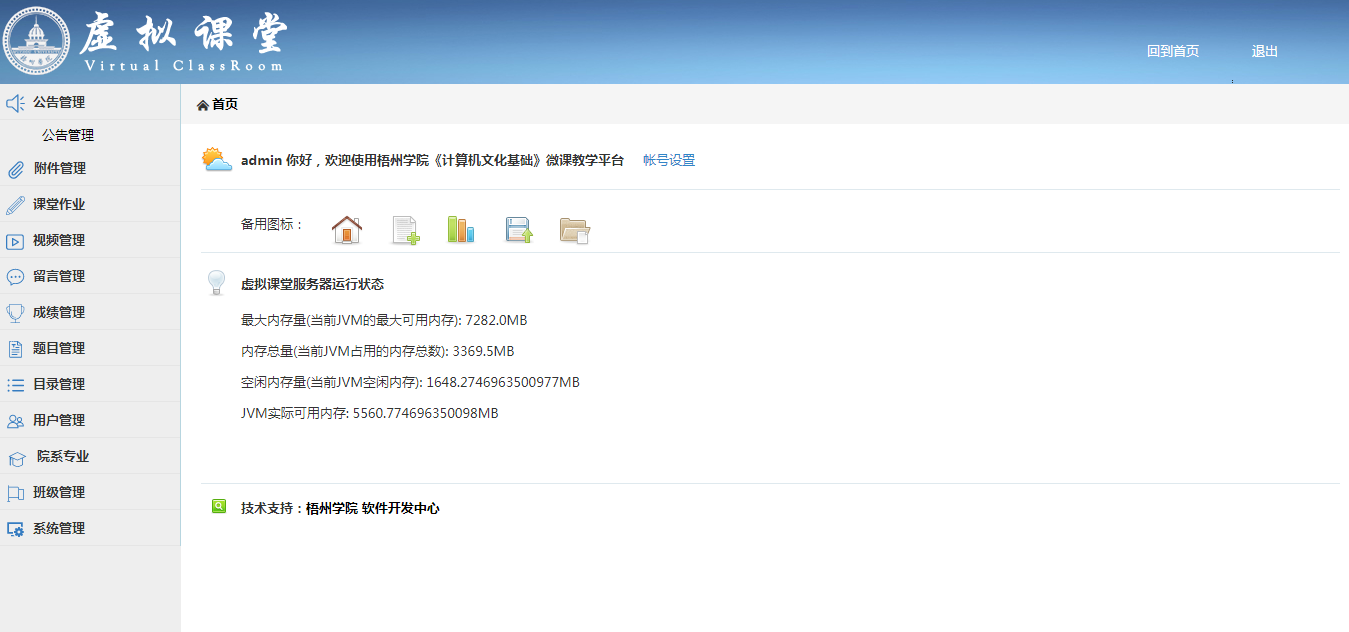Click the new document icon with plus
The image size is (1349, 632).
pos(405,230)
